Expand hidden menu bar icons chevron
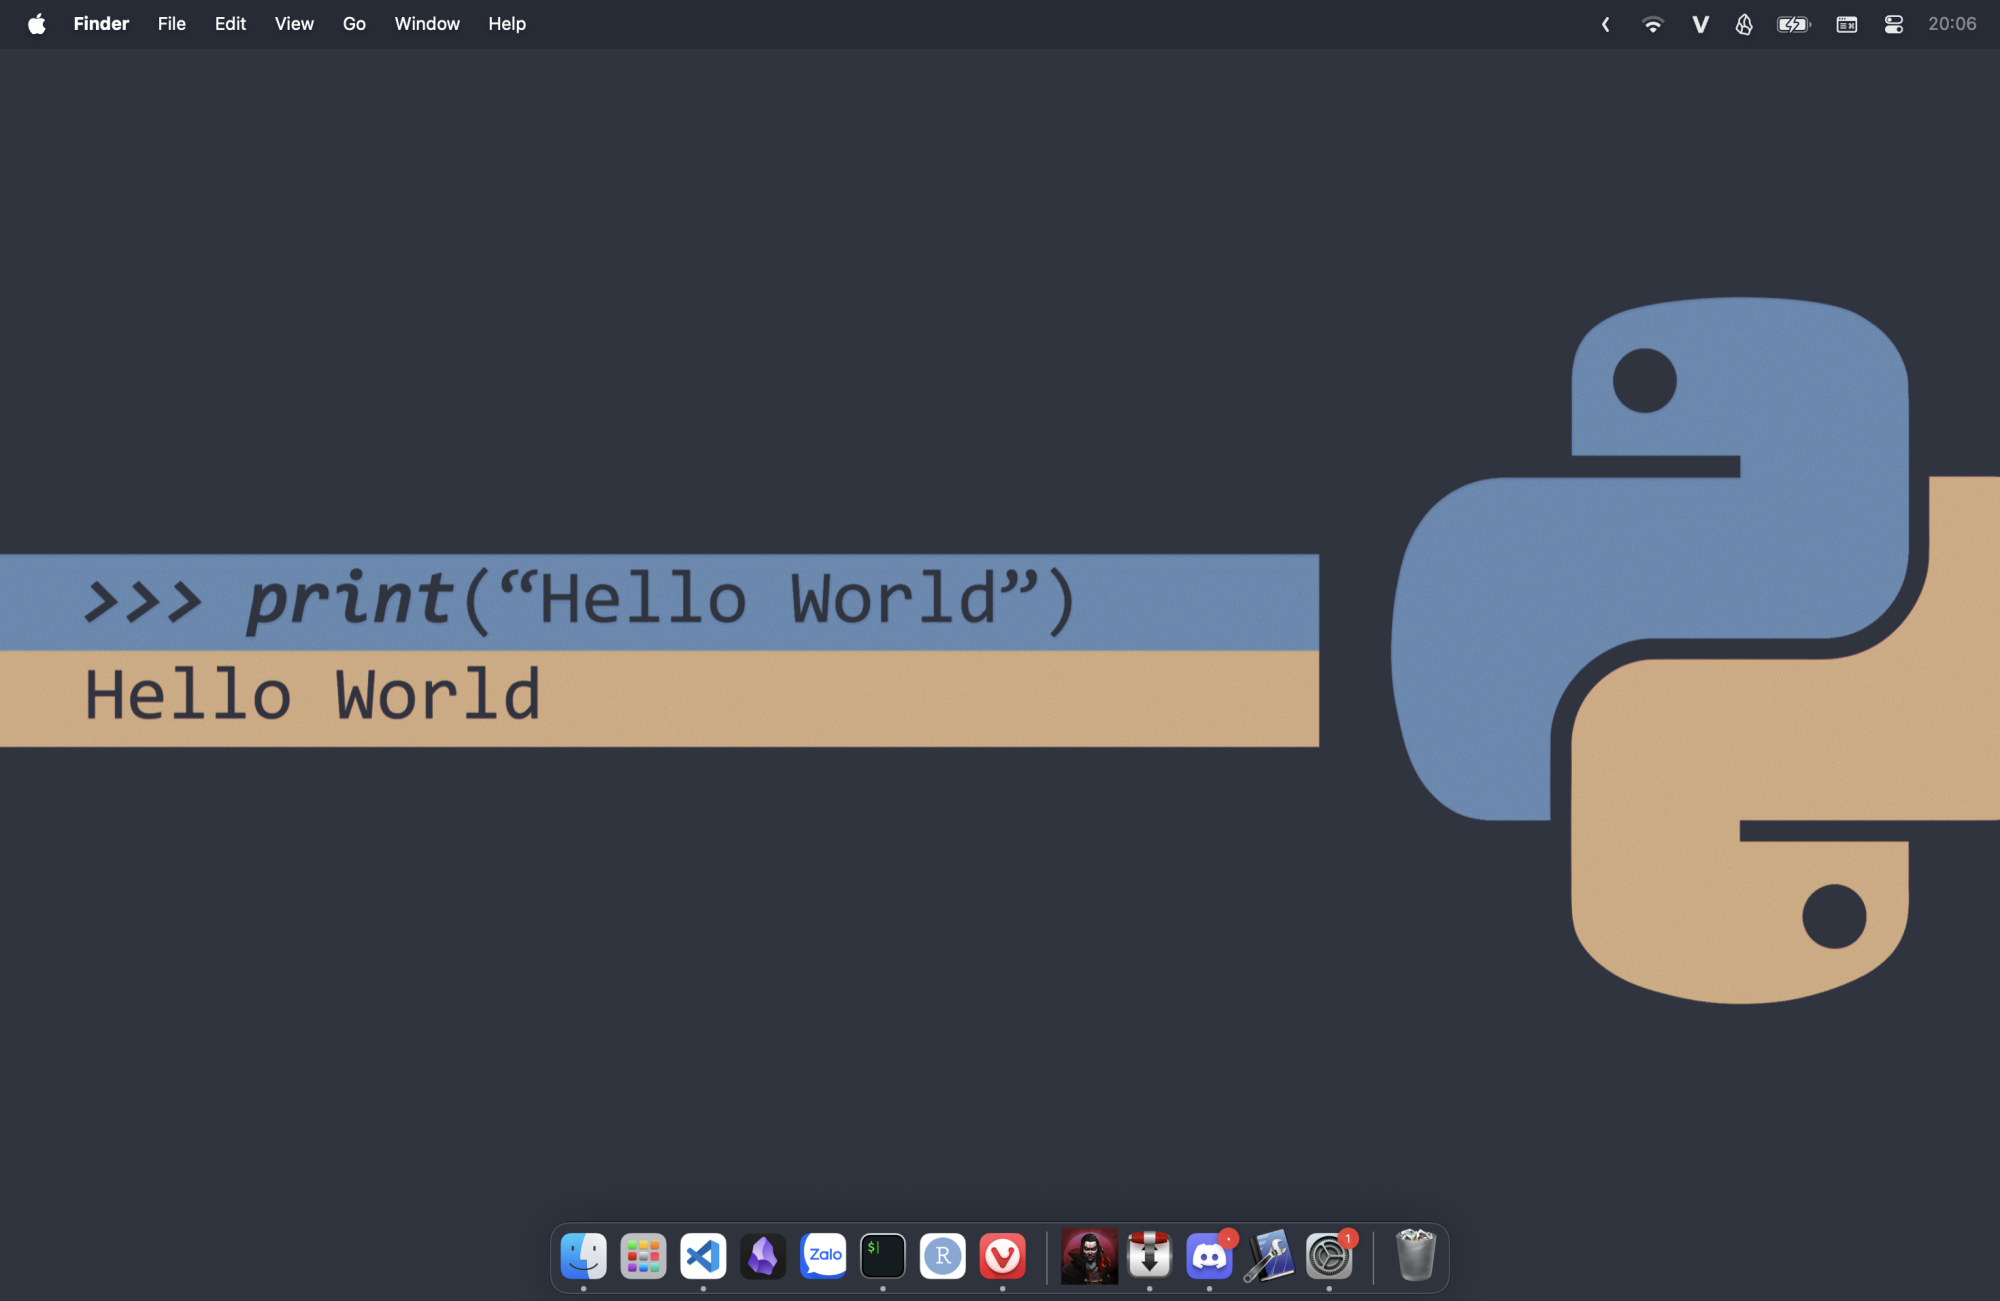 pos(1606,24)
